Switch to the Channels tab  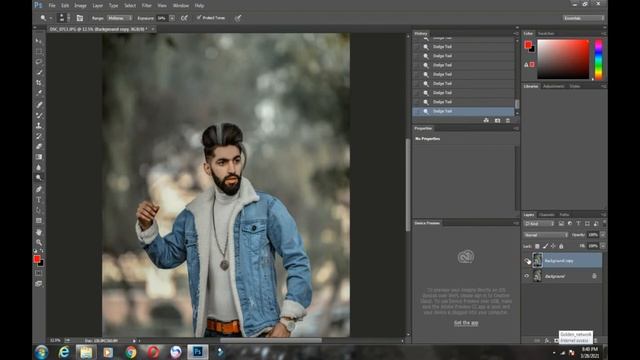tap(547, 215)
